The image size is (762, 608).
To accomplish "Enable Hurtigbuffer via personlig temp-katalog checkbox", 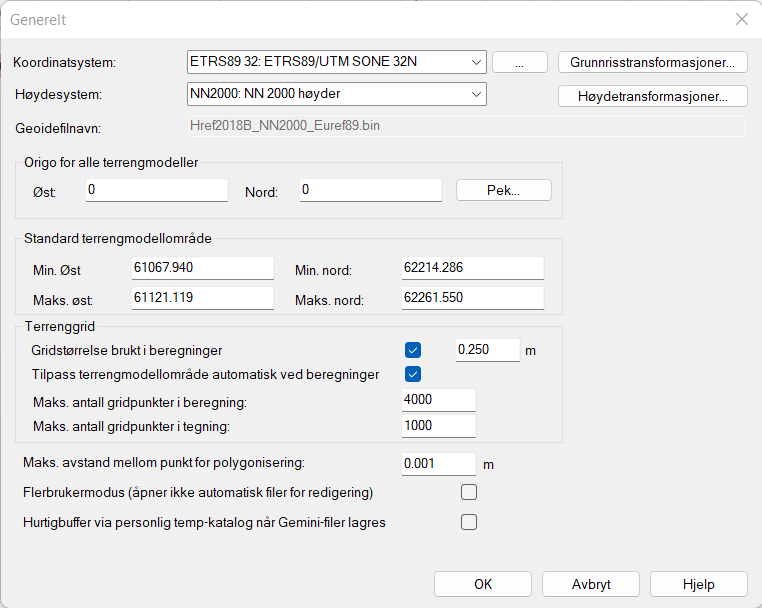I will click(x=469, y=521).
